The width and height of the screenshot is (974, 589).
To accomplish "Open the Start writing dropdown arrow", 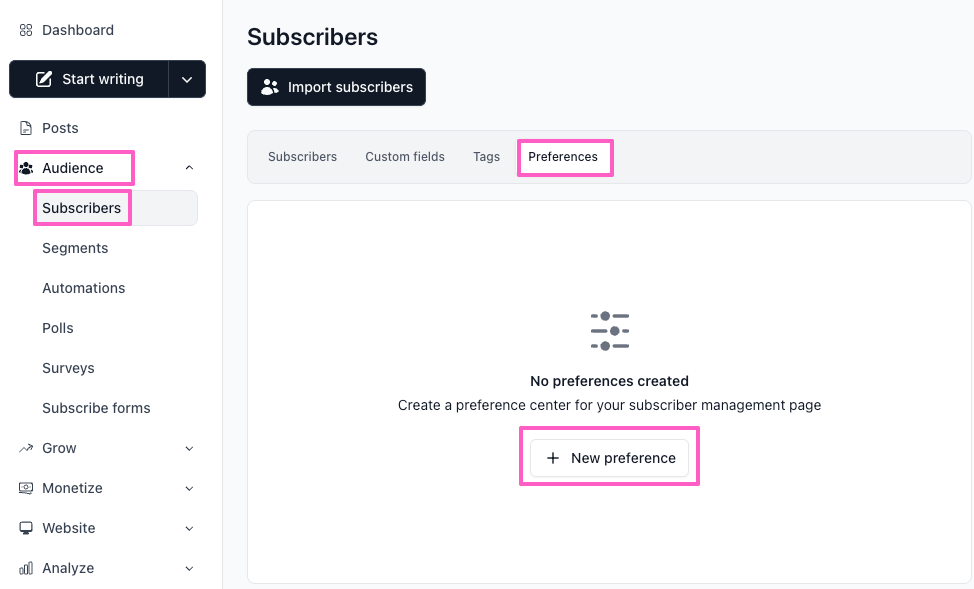I will click(x=187, y=79).
